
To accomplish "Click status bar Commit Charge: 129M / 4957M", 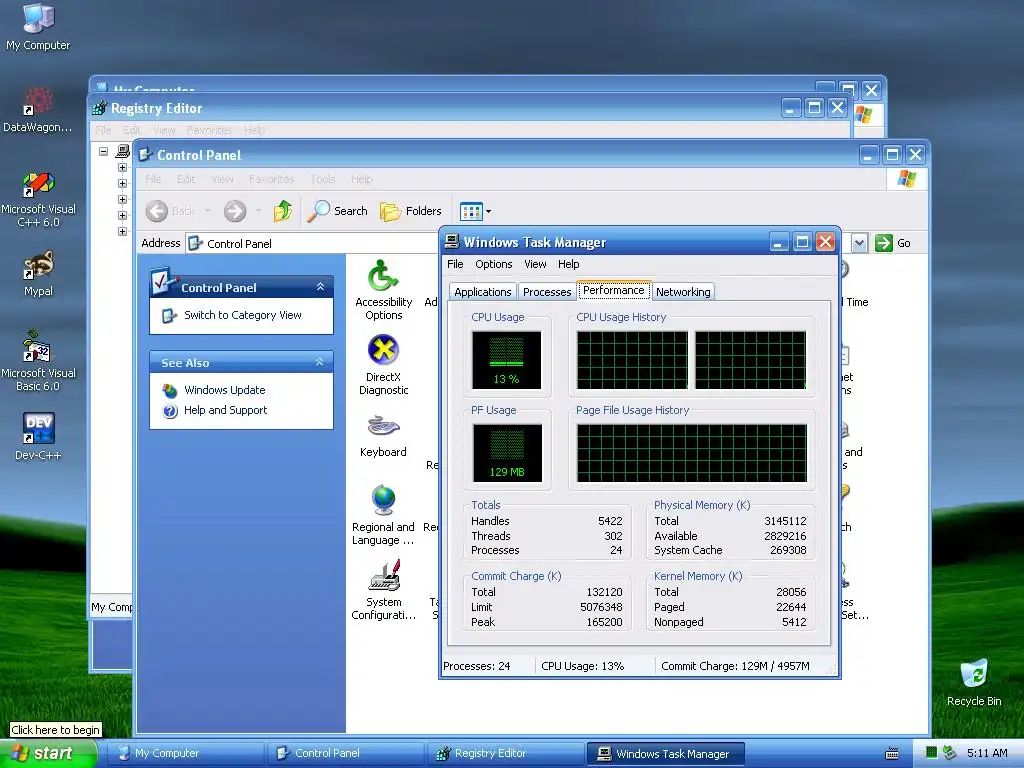I will [735, 666].
